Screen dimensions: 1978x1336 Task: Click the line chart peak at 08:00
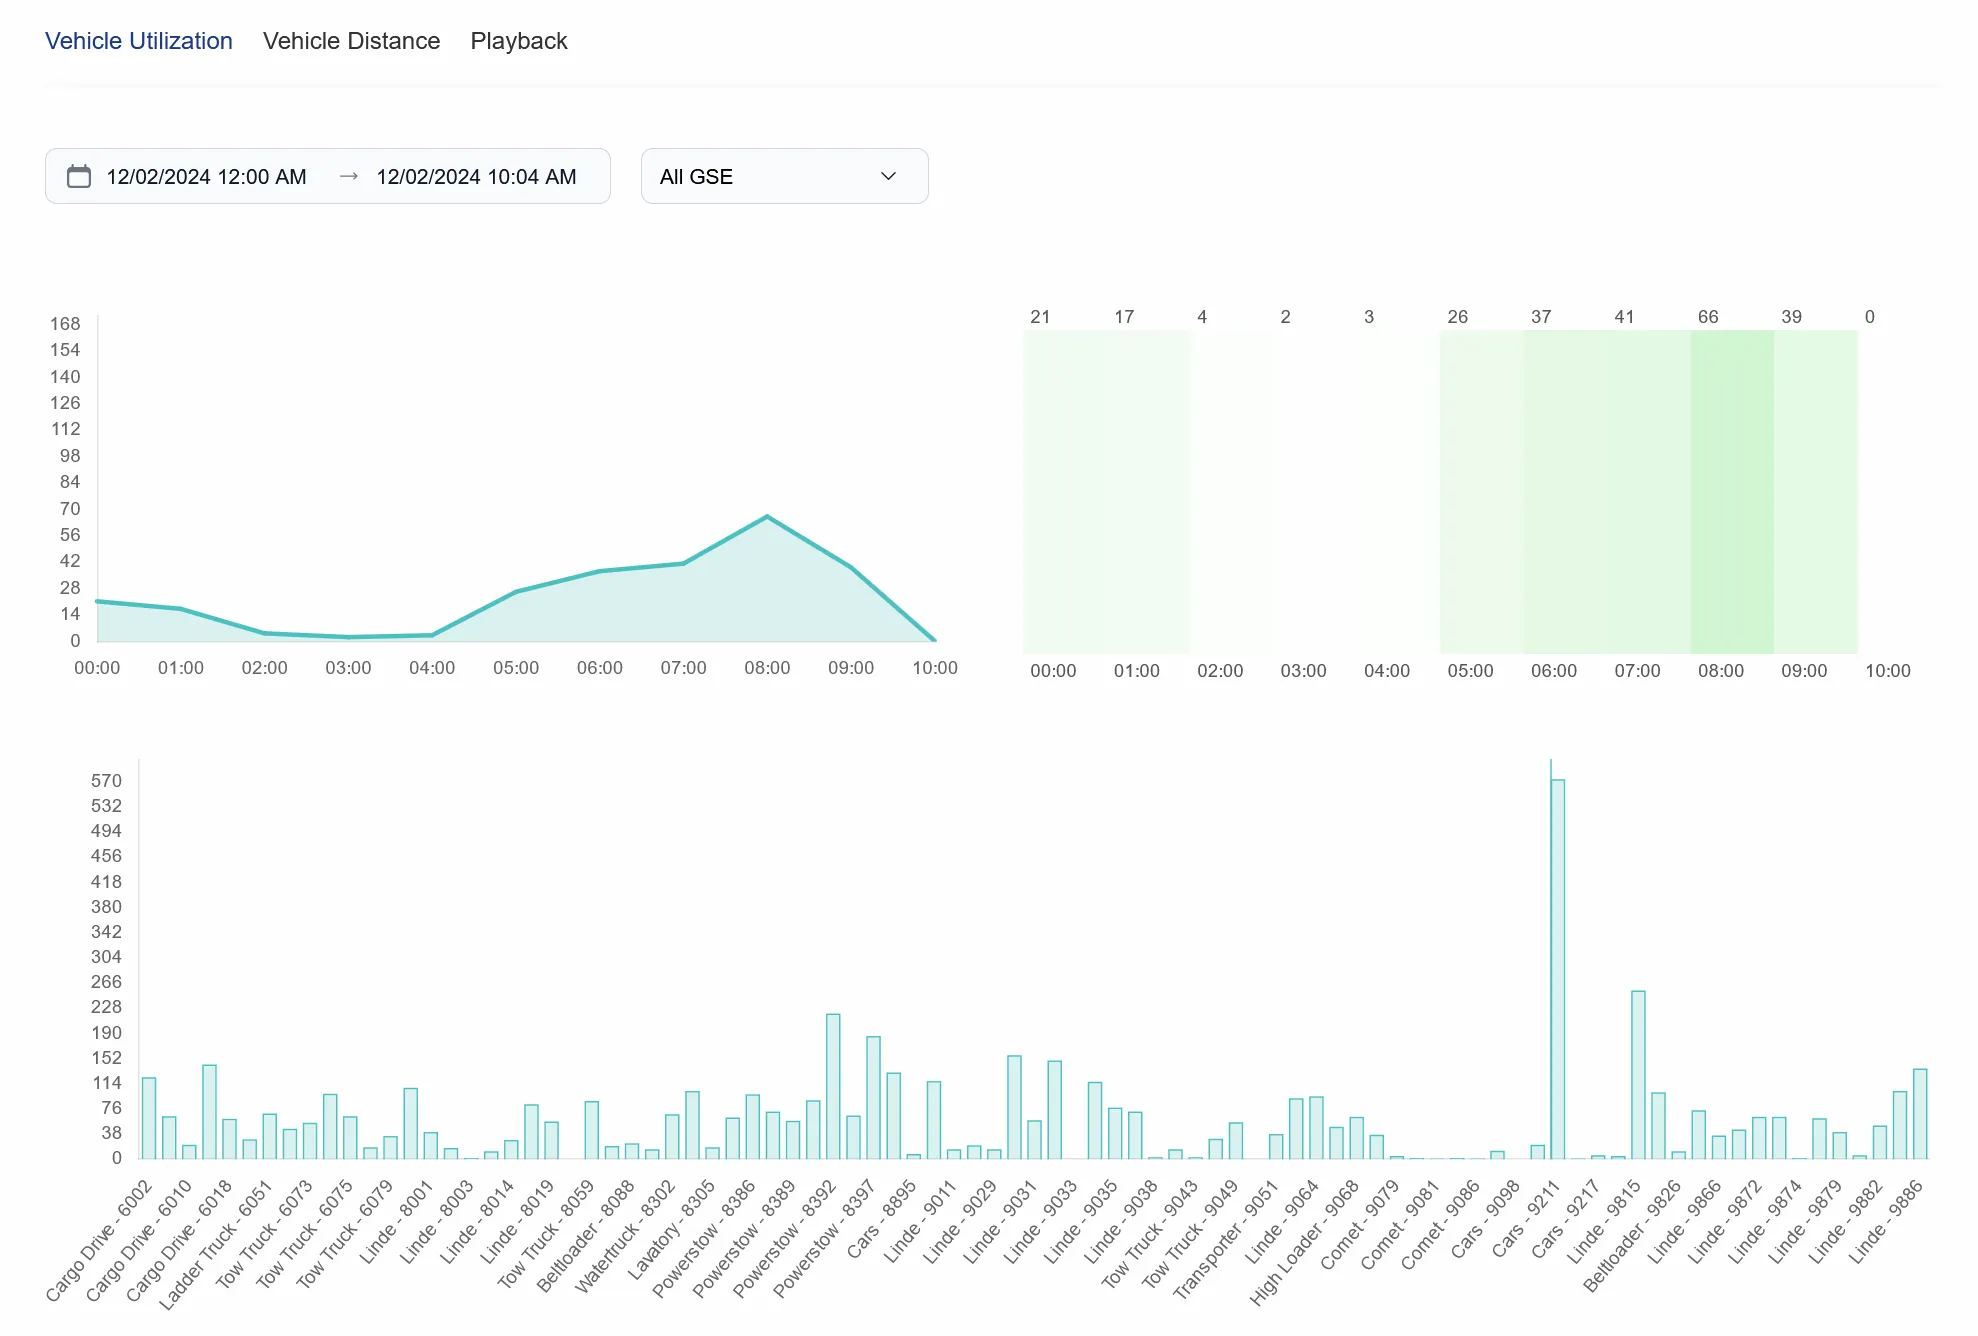pyautogui.click(x=767, y=517)
